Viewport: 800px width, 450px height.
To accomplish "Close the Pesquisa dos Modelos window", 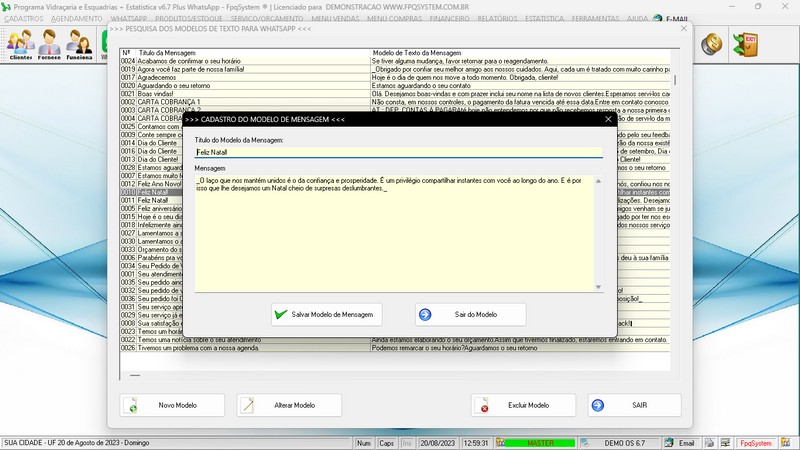I will (x=684, y=29).
